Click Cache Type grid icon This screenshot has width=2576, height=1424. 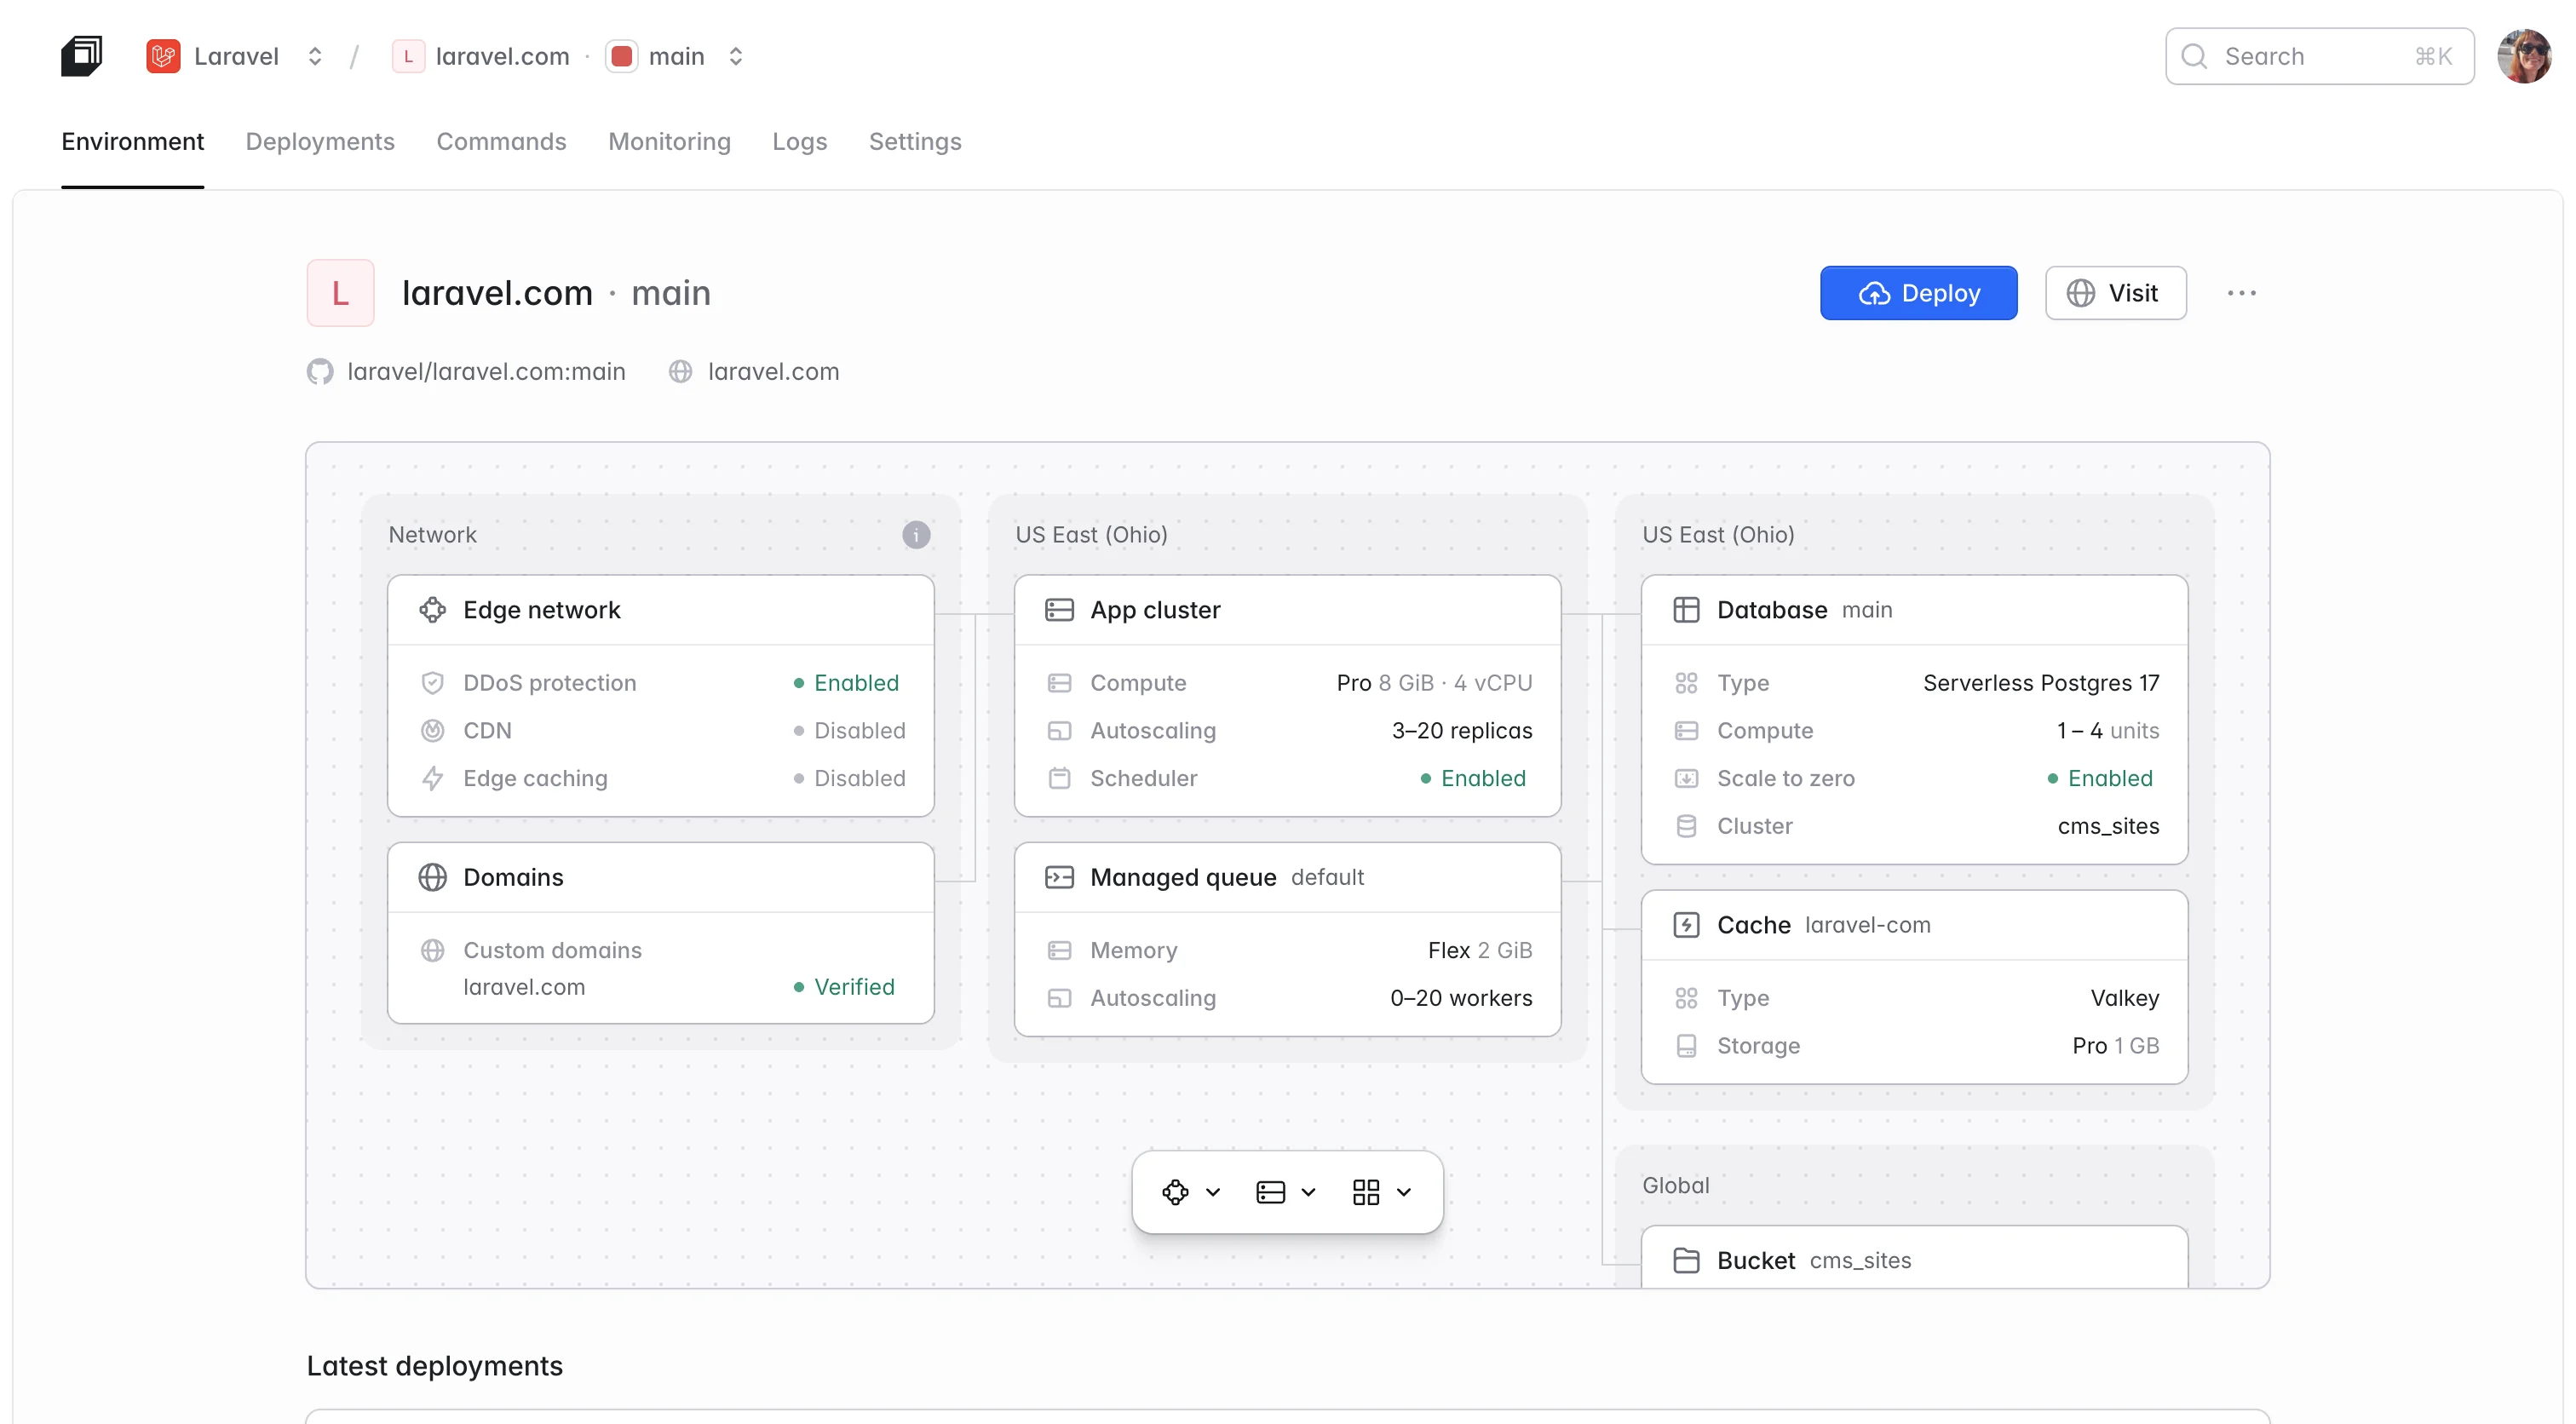coord(1686,998)
